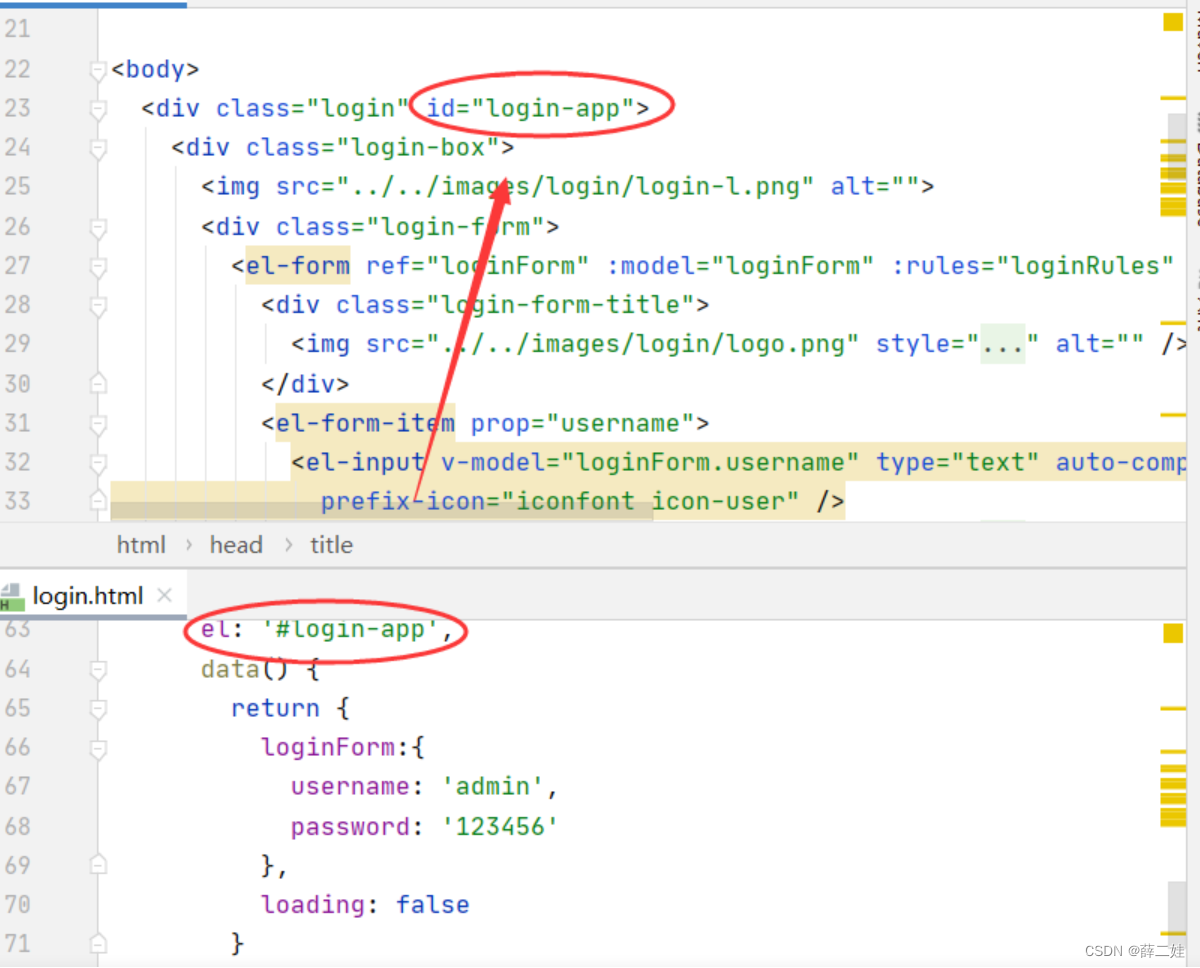Viewport: 1200px width, 968px height.
Task: Click the '123456' password string
Action: [x=500, y=827]
